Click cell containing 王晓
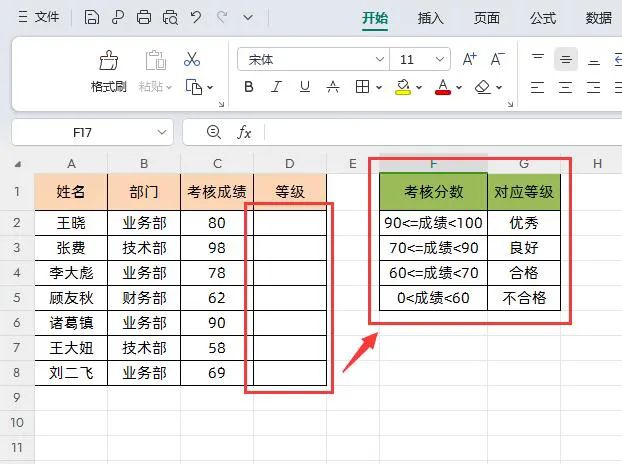The width and height of the screenshot is (622, 464). coord(71,223)
